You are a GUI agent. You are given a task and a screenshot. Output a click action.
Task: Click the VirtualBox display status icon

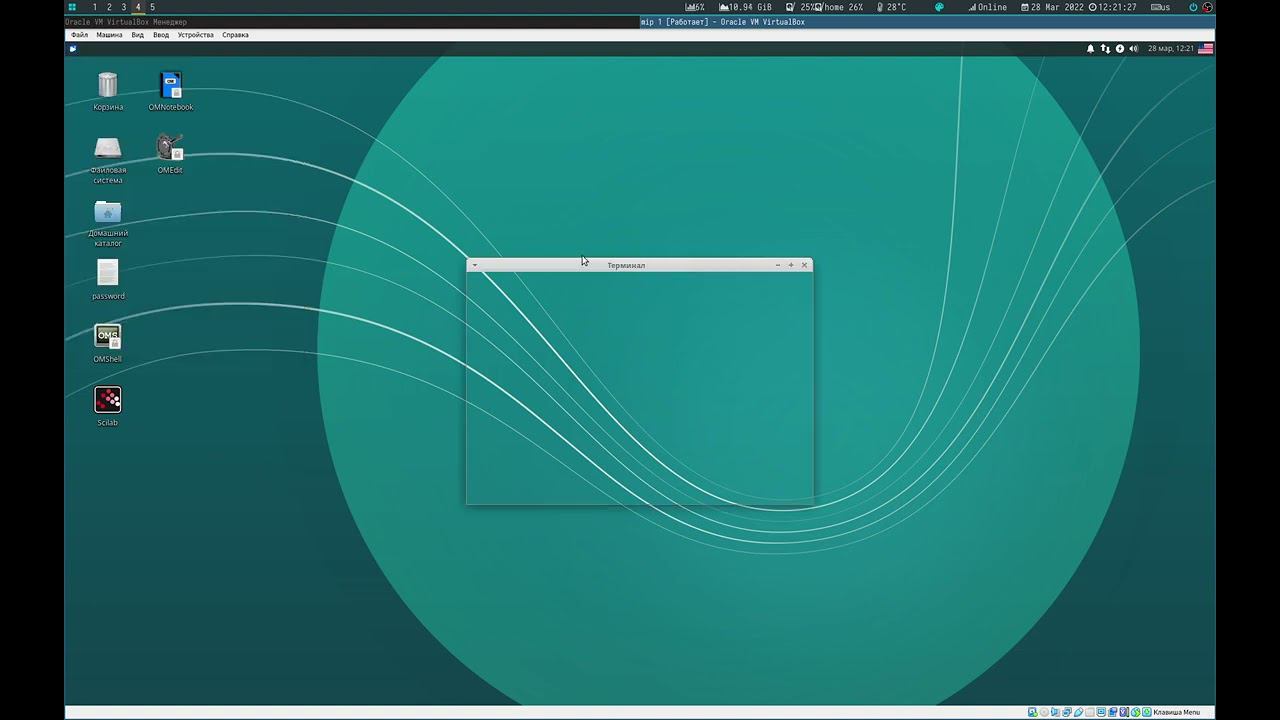point(1101,712)
